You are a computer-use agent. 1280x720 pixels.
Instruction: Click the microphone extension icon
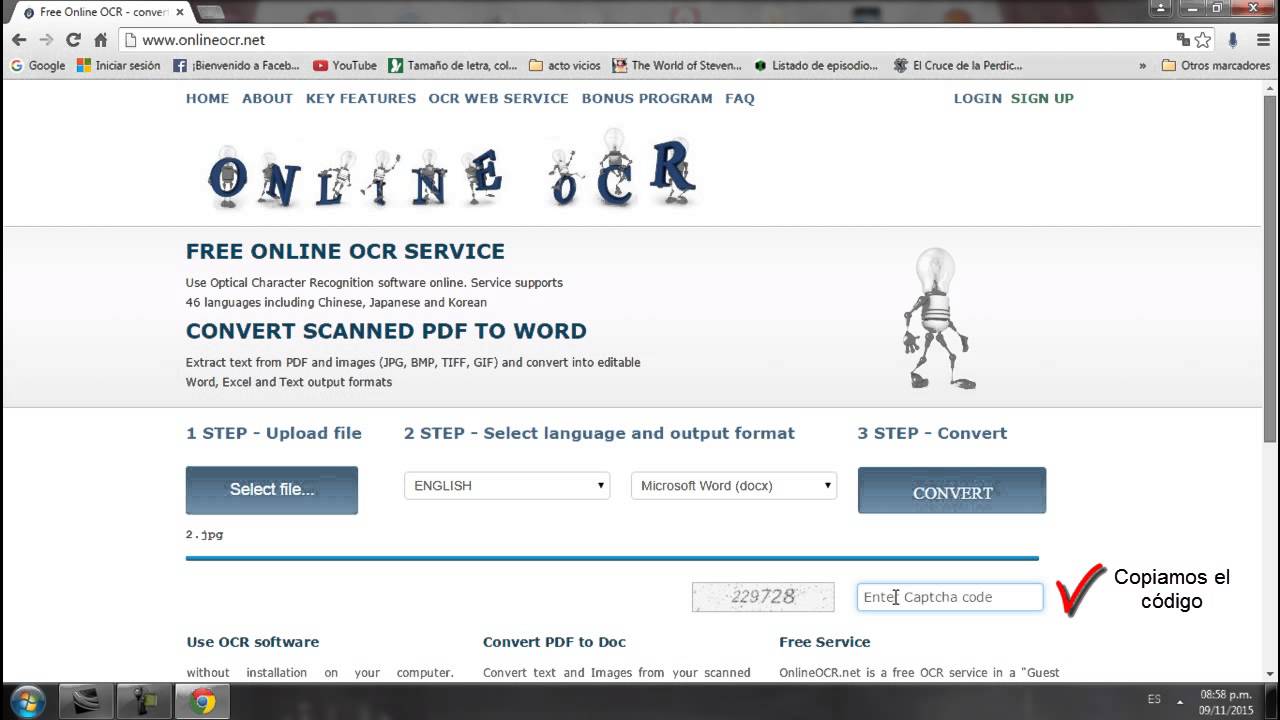[1233, 40]
